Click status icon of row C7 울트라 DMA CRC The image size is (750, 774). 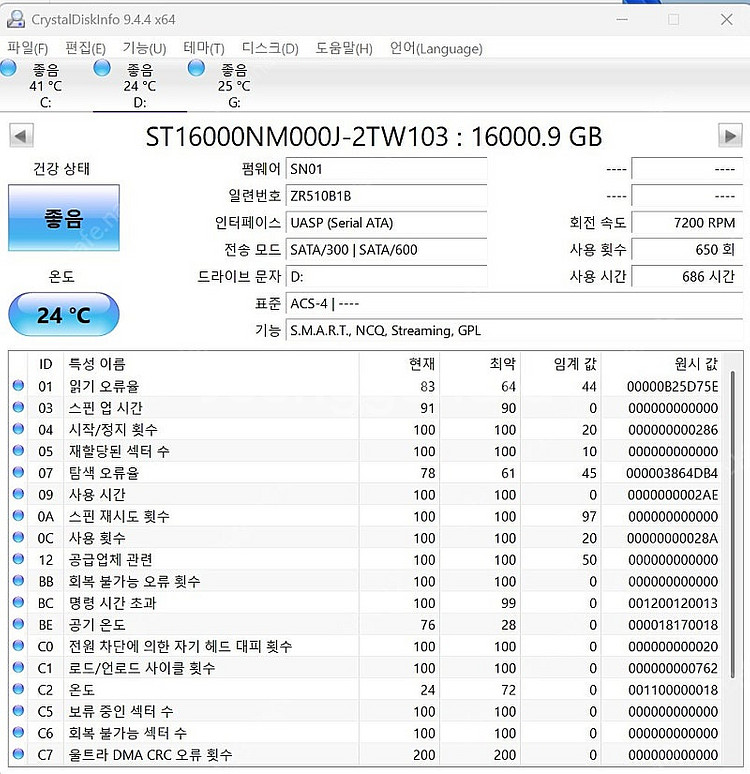point(18,754)
